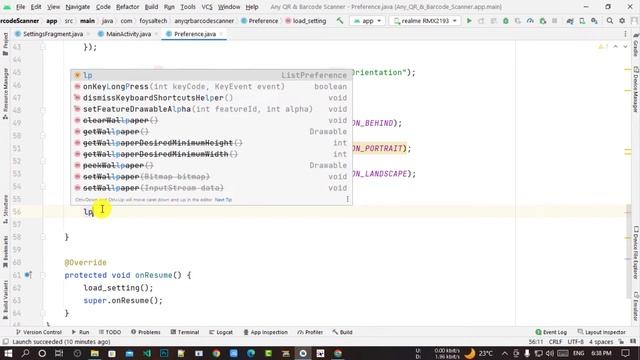This screenshot has width=640, height=360.
Task: Sync project with Gradle files icon
Action: (570, 20)
